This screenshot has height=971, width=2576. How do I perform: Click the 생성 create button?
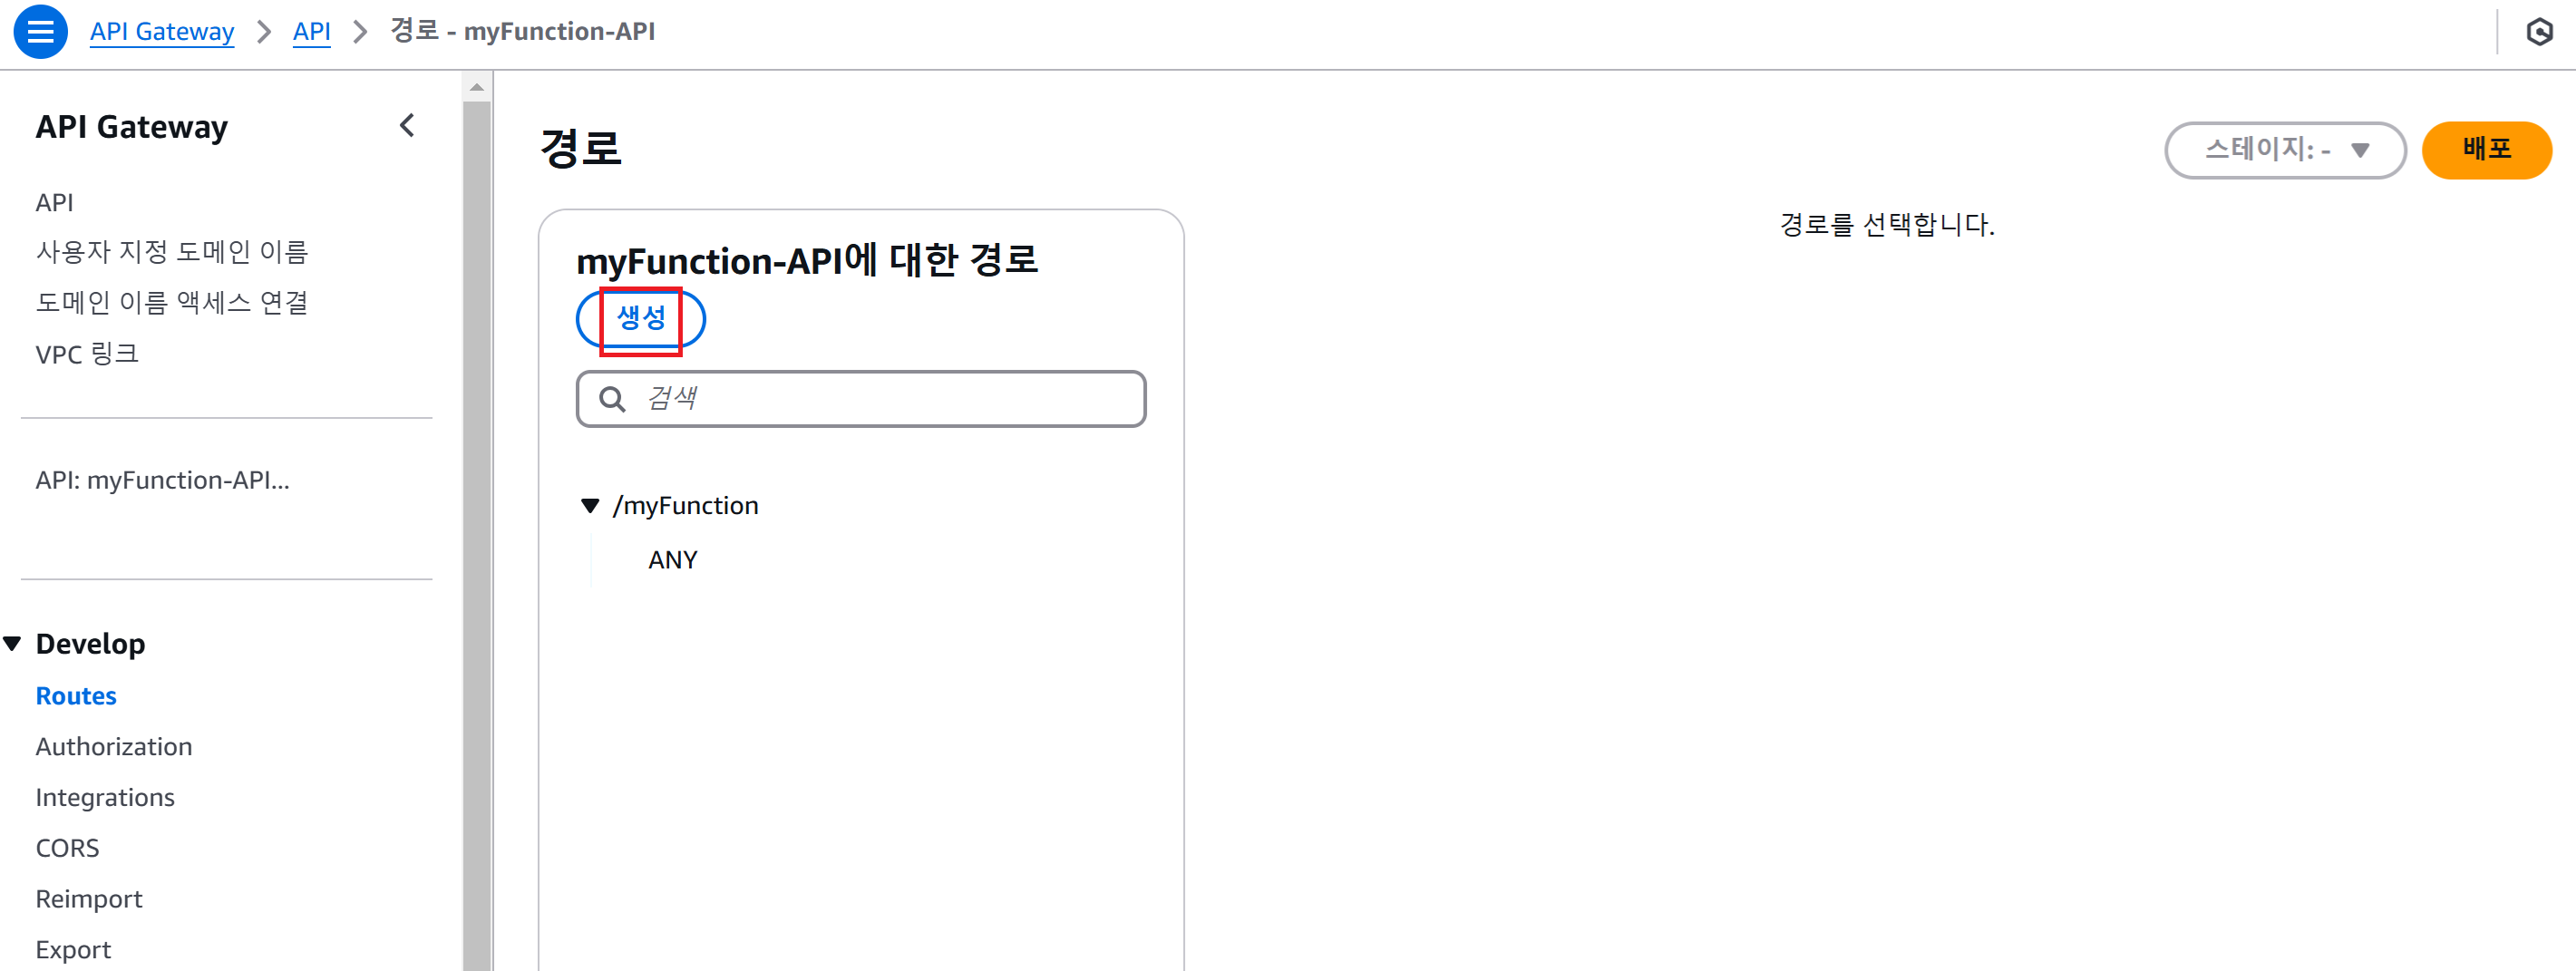point(641,319)
